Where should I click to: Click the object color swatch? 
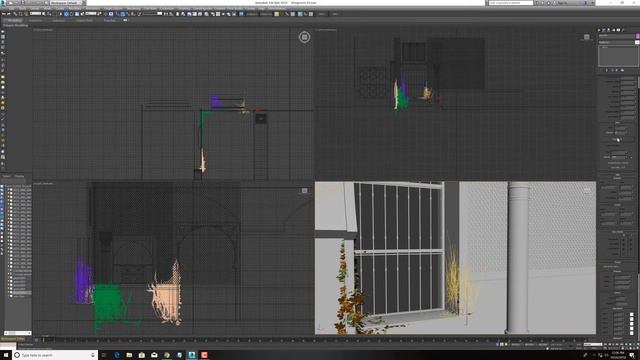(x=638, y=36)
